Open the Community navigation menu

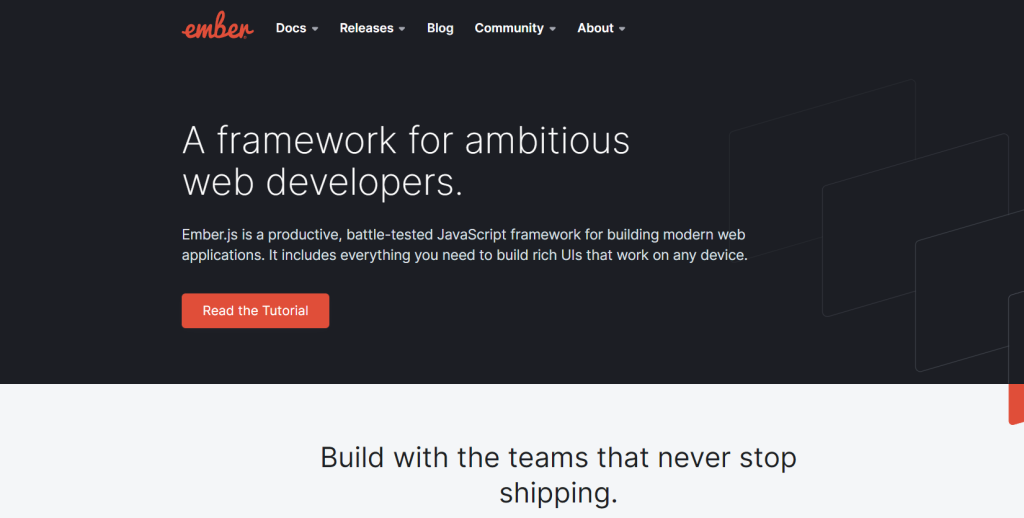(509, 28)
